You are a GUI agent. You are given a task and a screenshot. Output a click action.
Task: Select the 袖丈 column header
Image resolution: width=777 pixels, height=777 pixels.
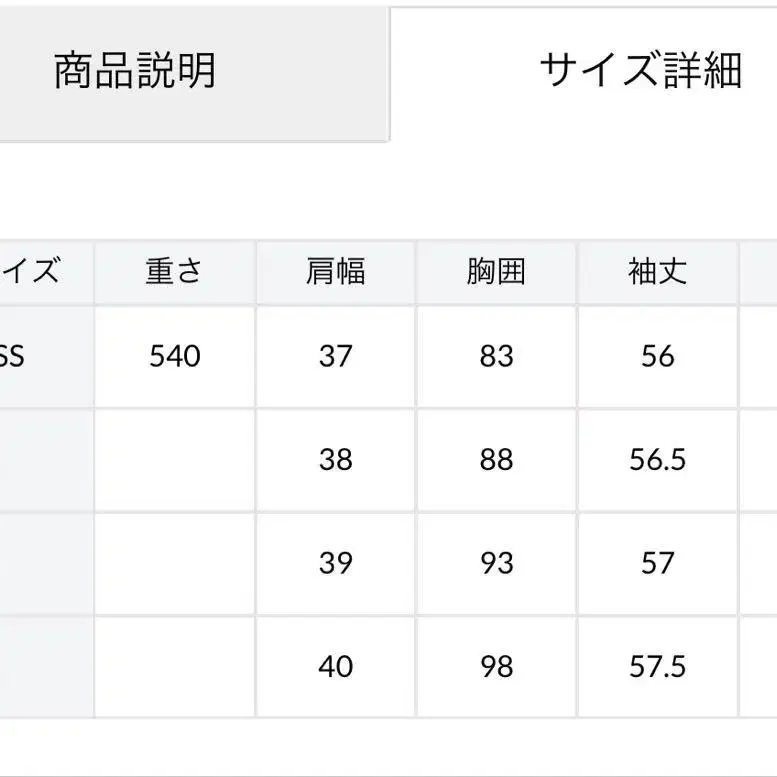tap(657, 272)
